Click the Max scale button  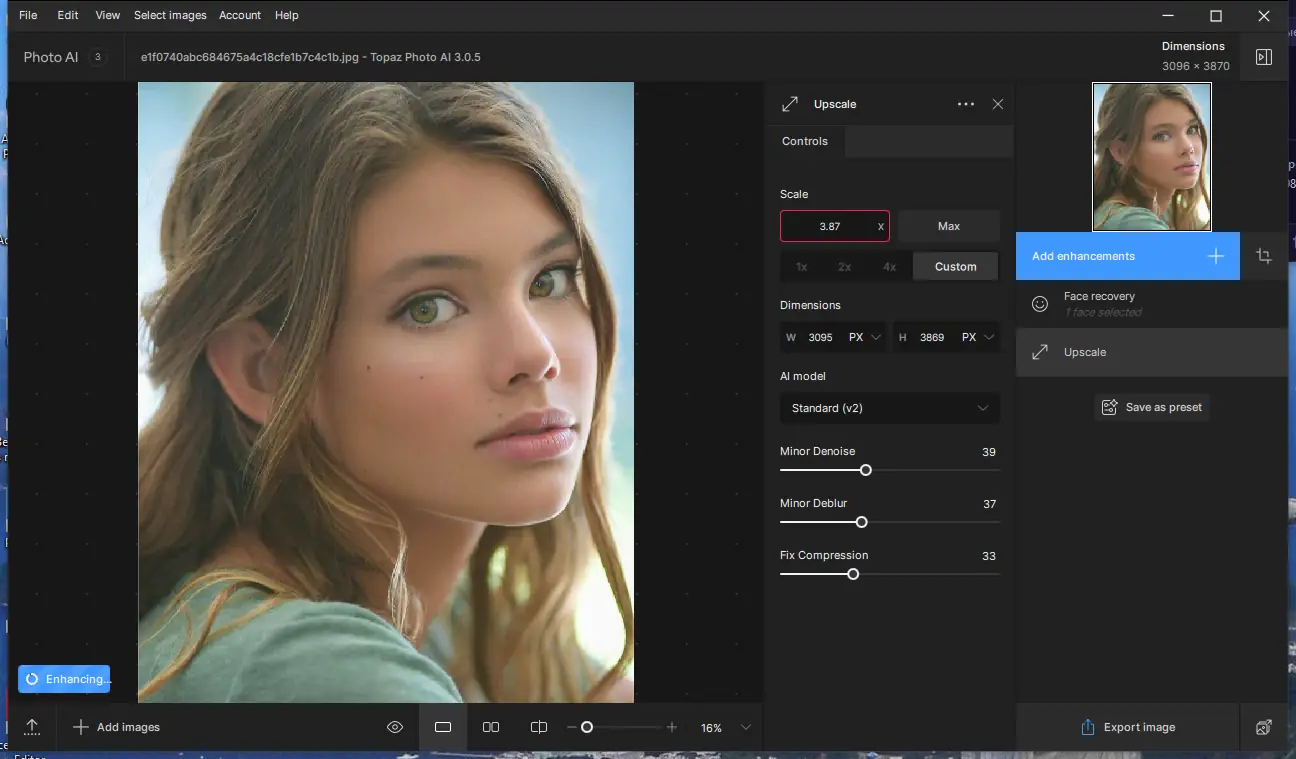tap(947, 226)
